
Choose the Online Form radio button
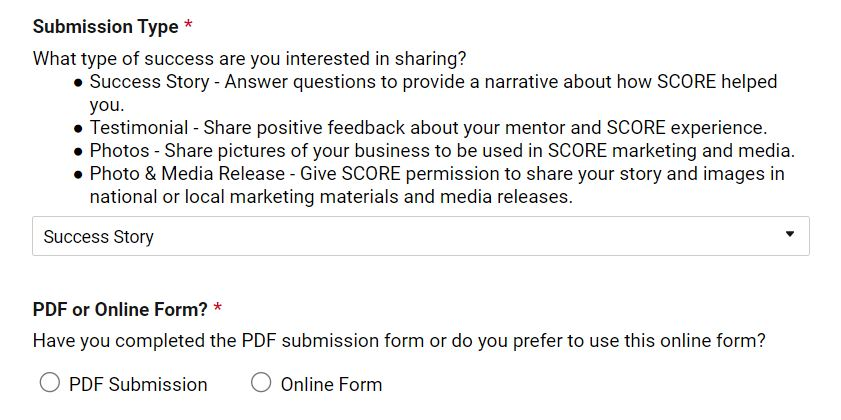click(261, 383)
